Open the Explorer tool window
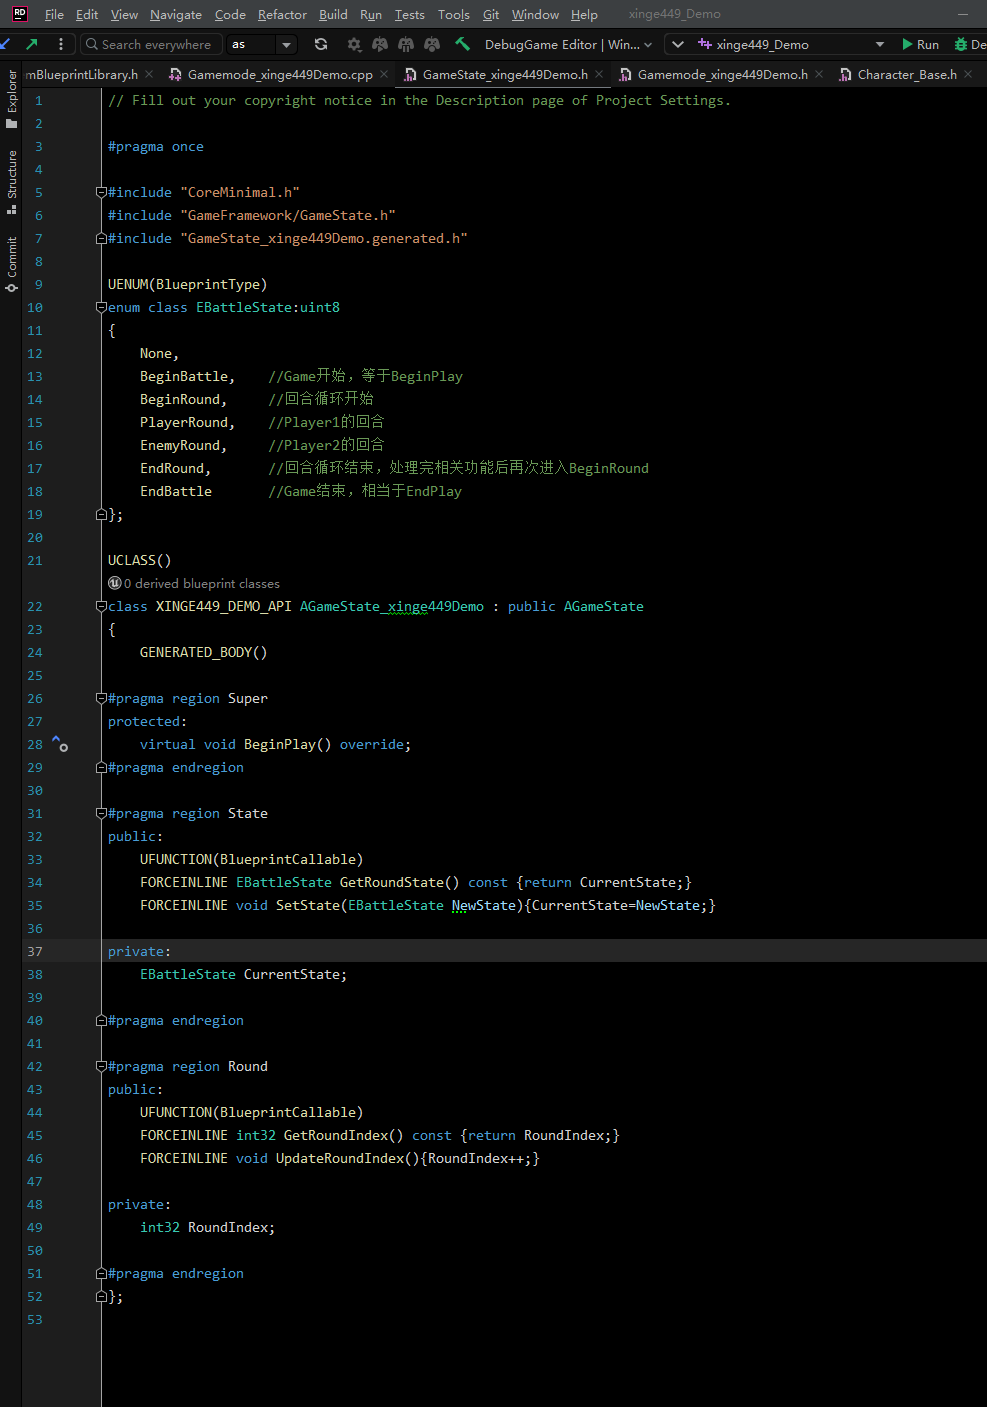 [x=12, y=98]
